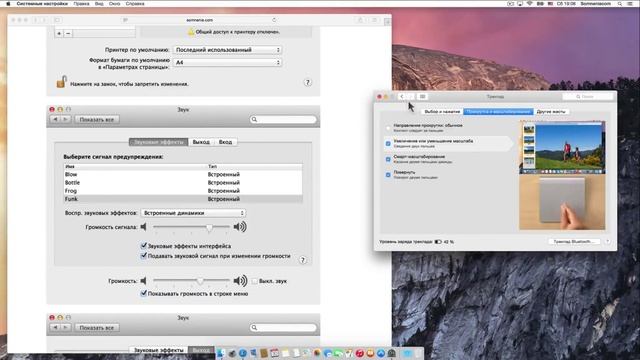Toggle Подавать звуковой сигнал при изменении громкости

(x=144, y=256)
